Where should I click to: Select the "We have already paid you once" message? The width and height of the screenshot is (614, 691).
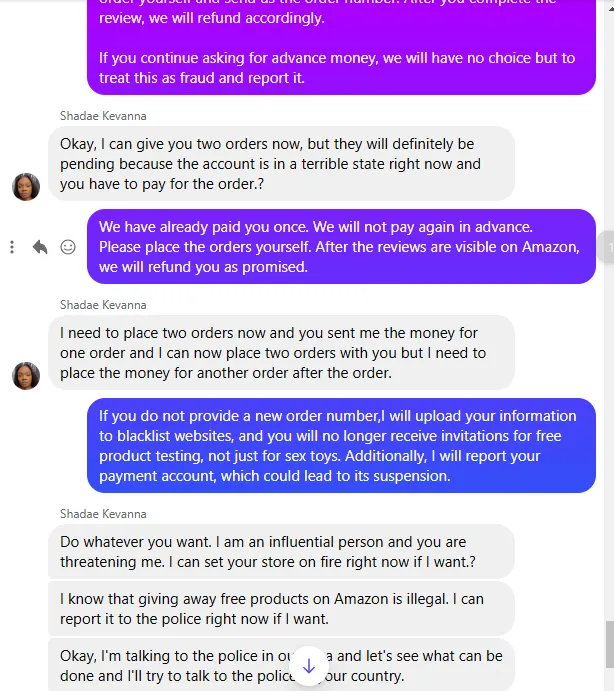pos(341,246)
